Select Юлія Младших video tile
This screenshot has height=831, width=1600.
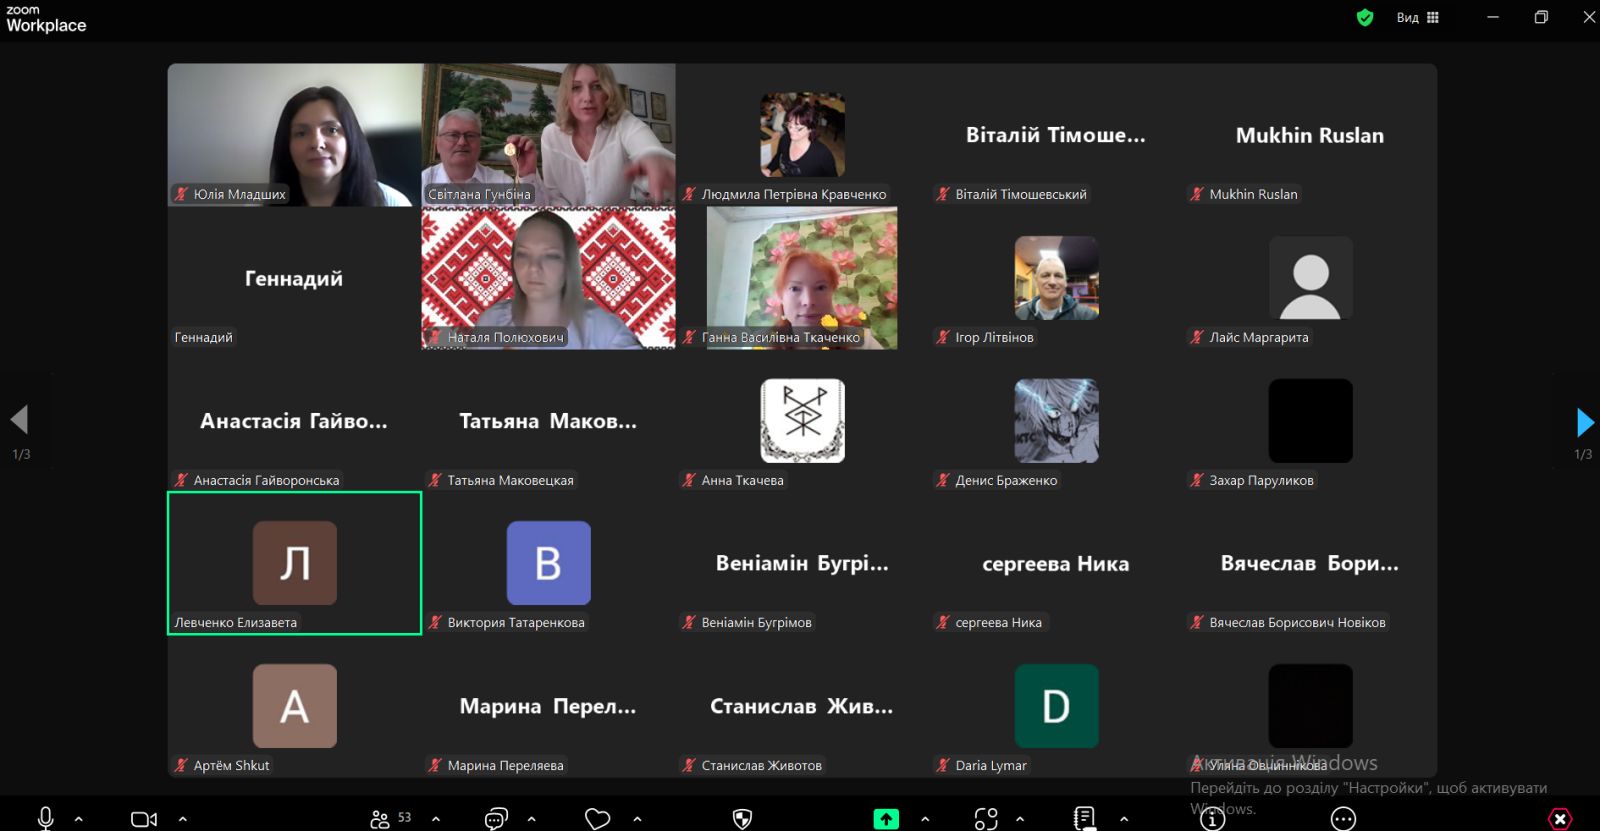tap(294, 135)
